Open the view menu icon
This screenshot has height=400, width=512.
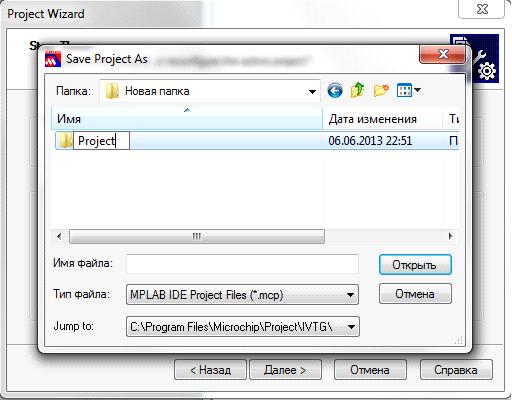(x=409, y=90)
